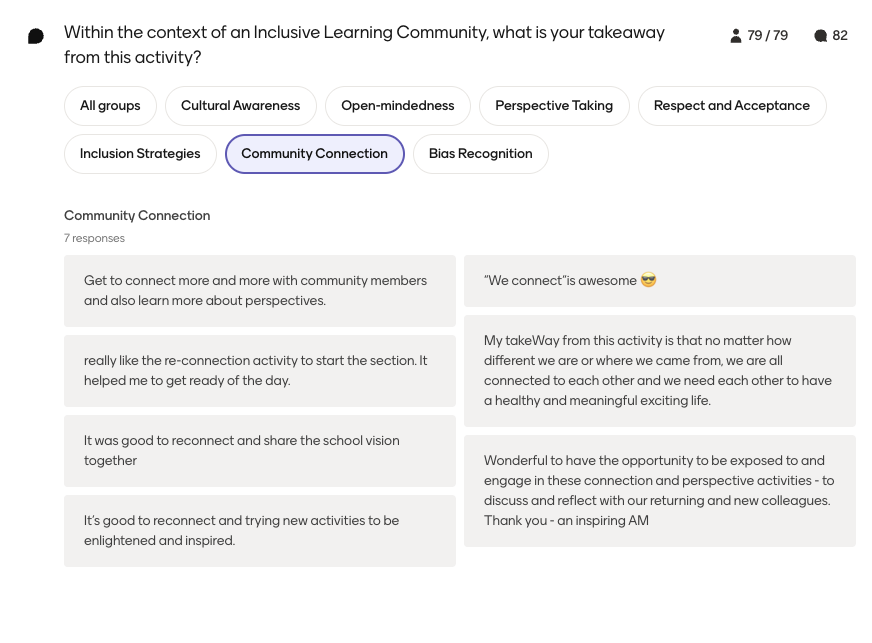Viewport: 872px width, 643px height.
Task: Select the Open-mindedness group chip
Action: point(398,106)
